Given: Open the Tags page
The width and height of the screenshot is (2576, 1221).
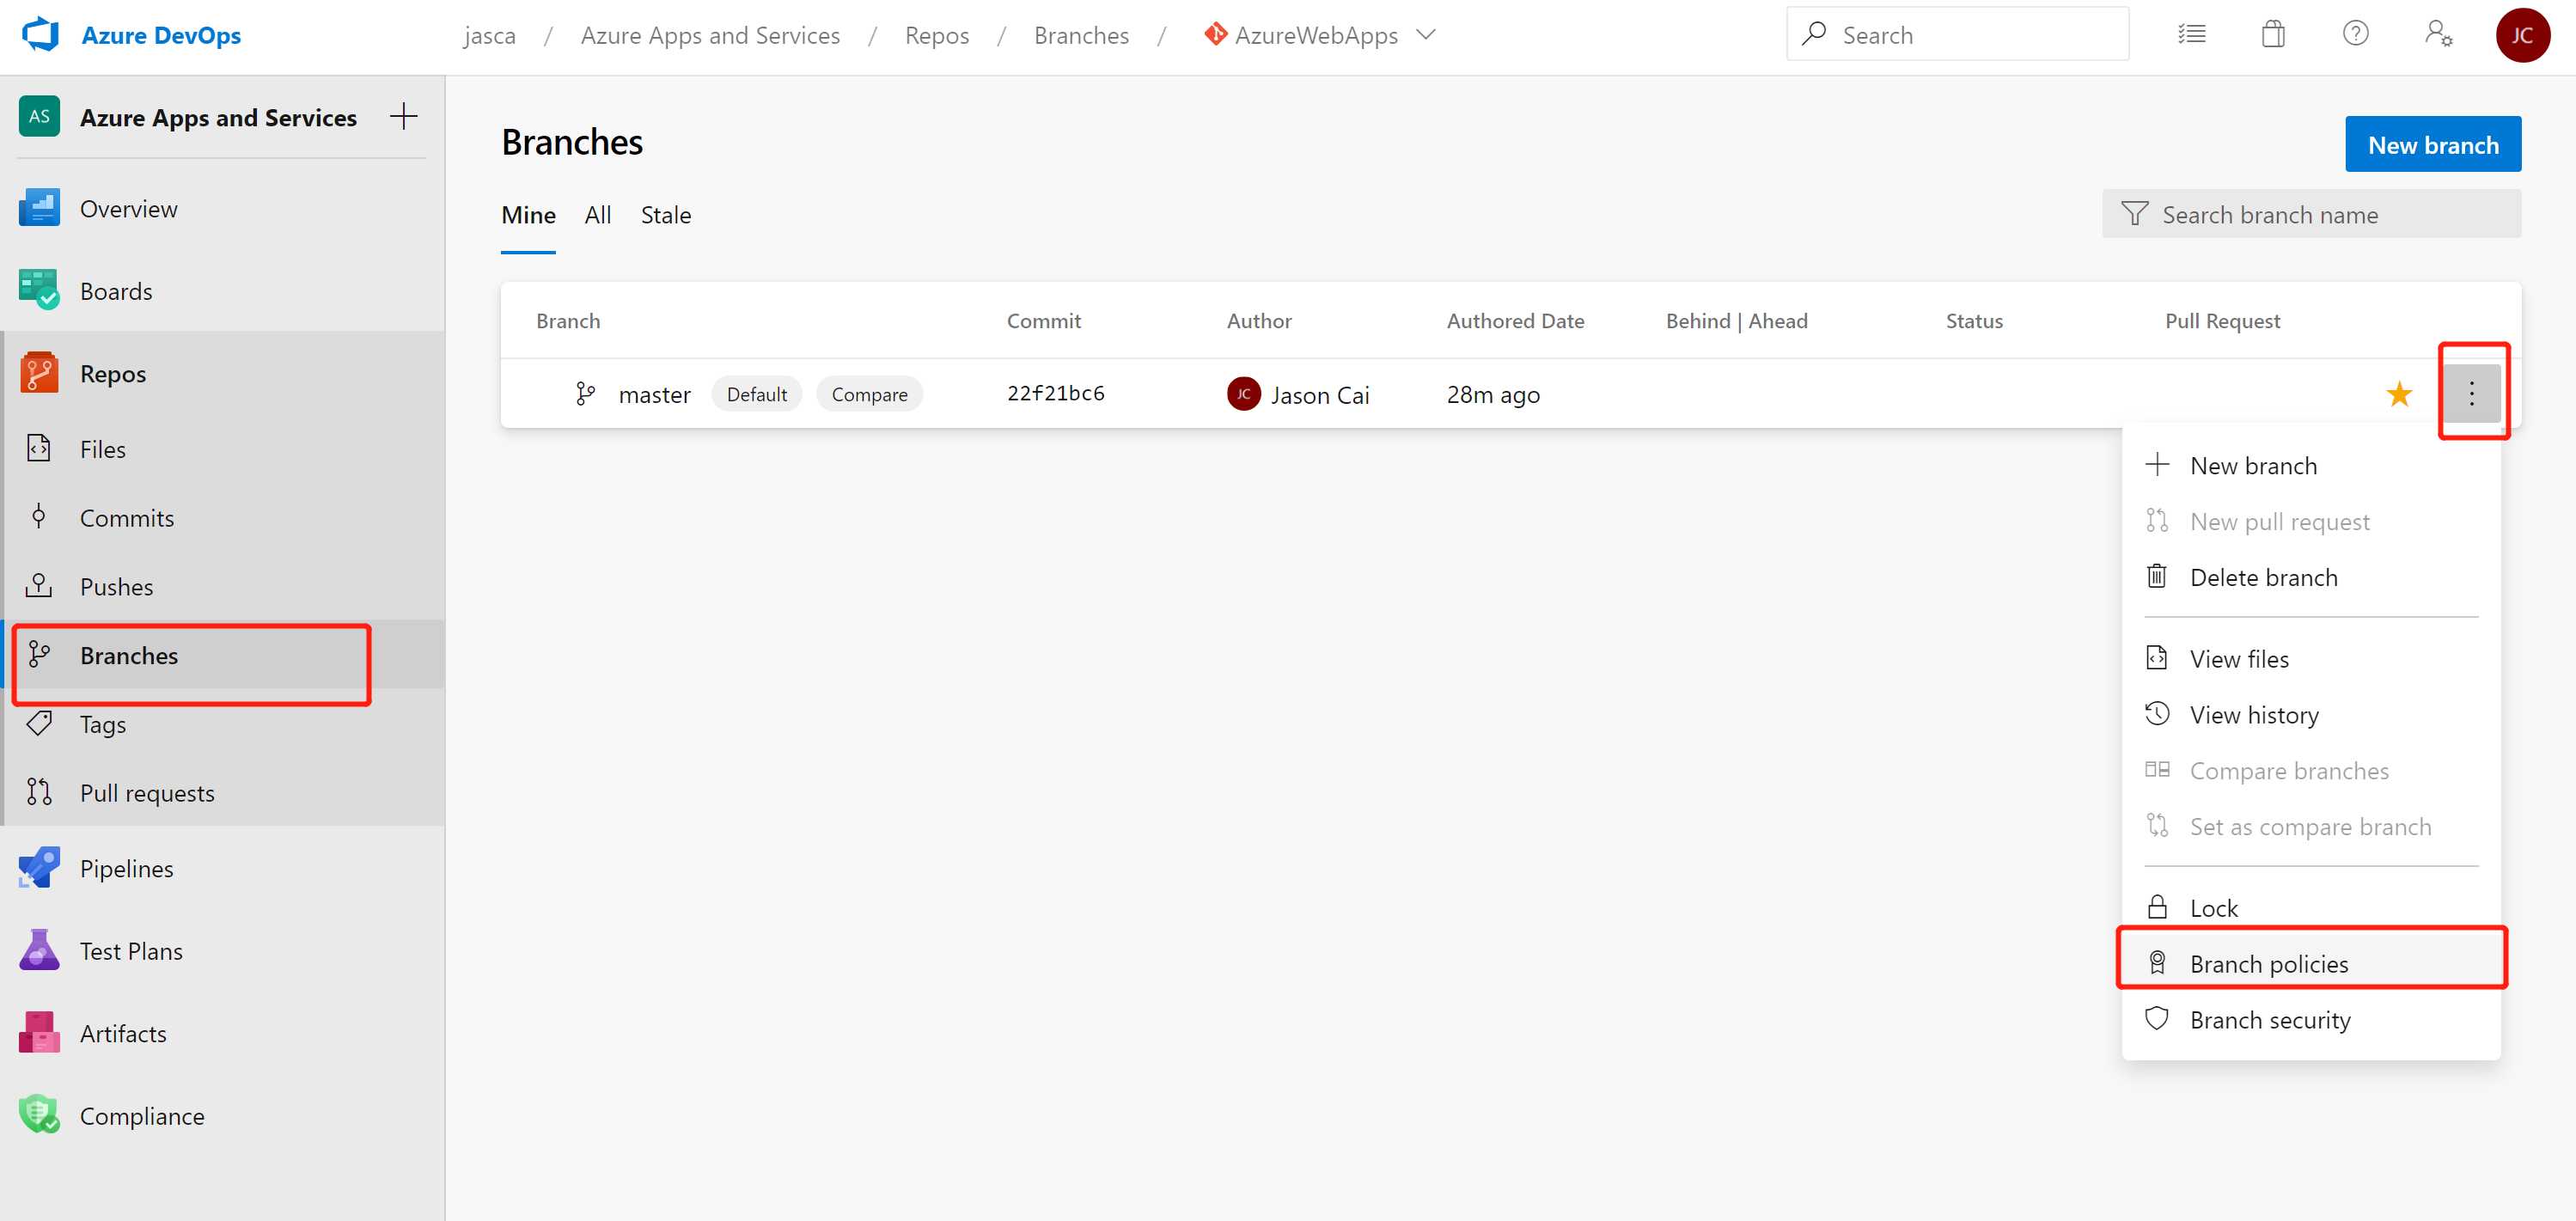Looking at the screenshot, I should coord(222,723).
